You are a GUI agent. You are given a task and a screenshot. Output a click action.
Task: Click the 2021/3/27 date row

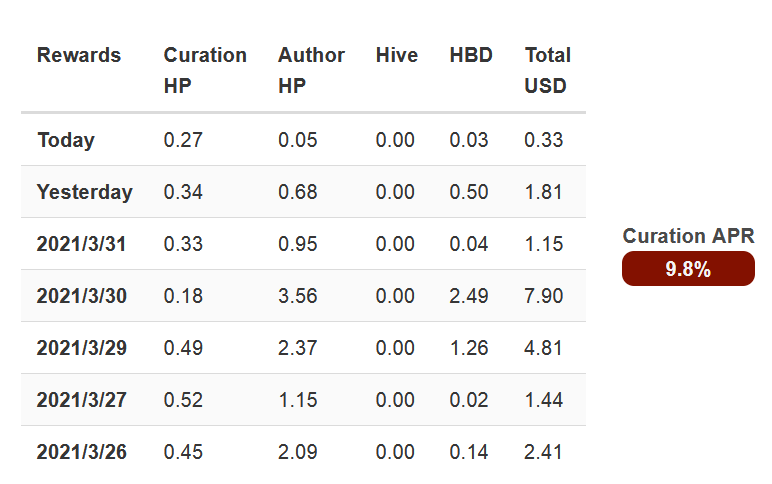point(303,400)
